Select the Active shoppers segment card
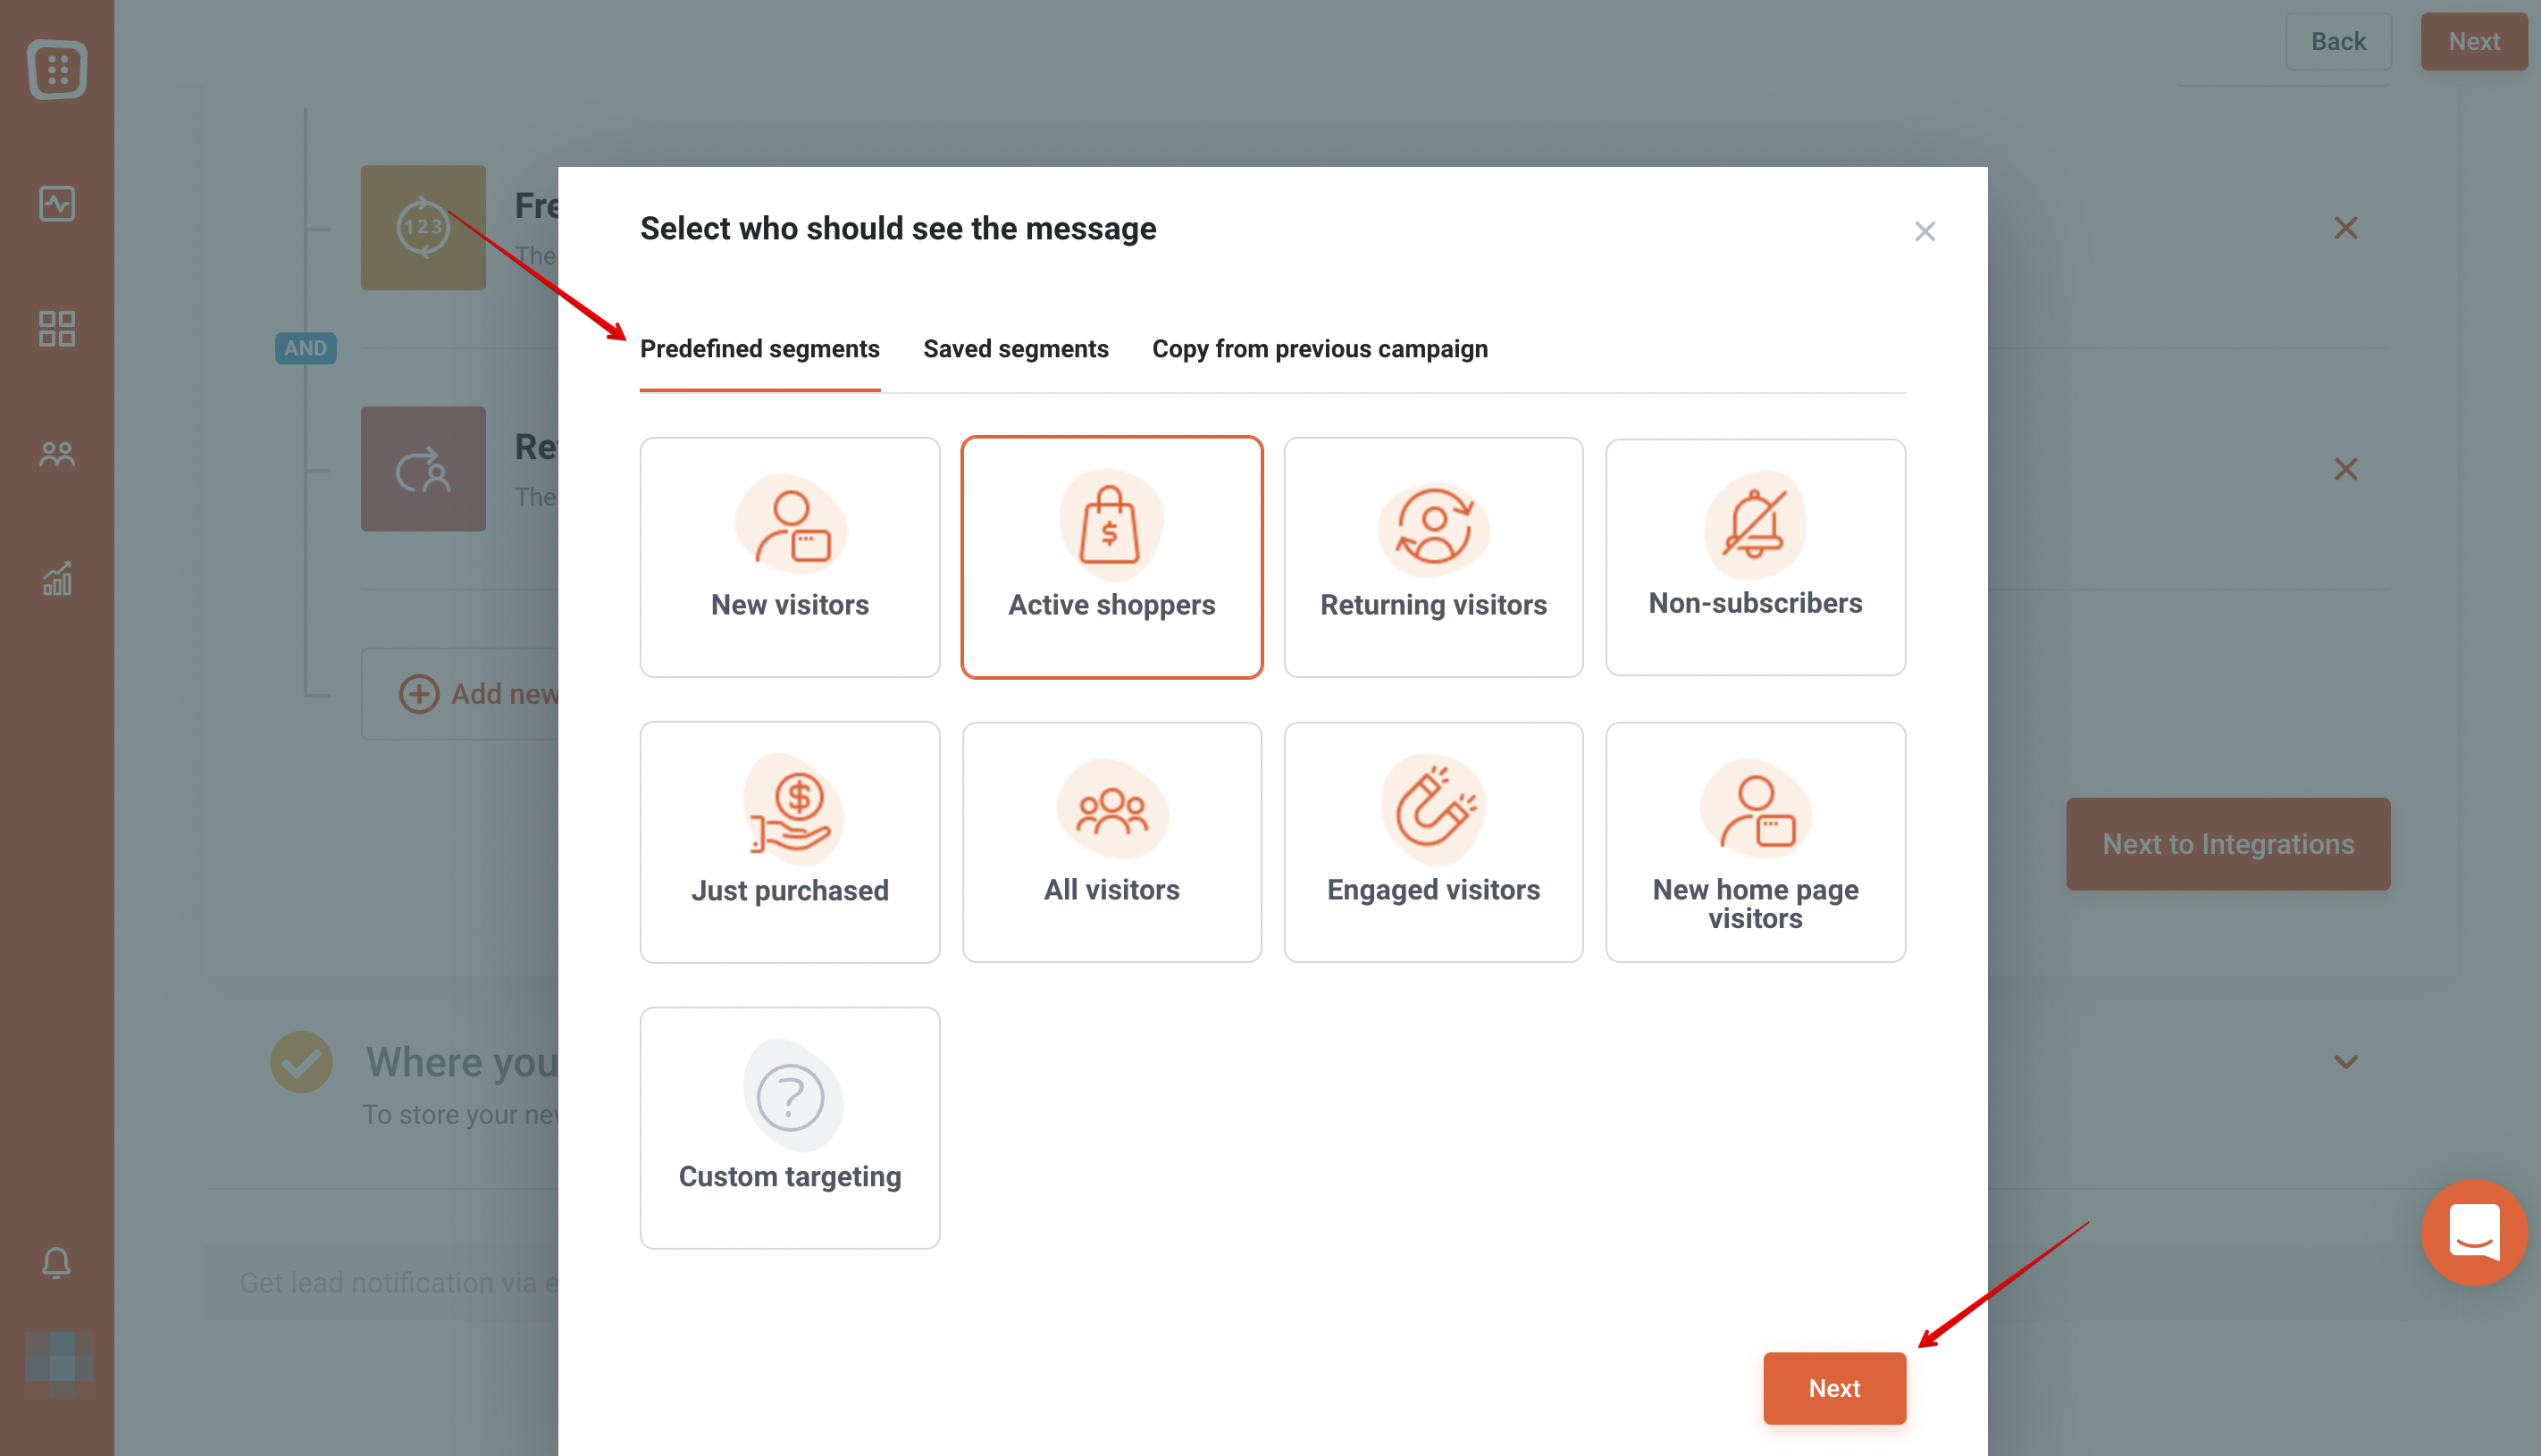 1112,557
